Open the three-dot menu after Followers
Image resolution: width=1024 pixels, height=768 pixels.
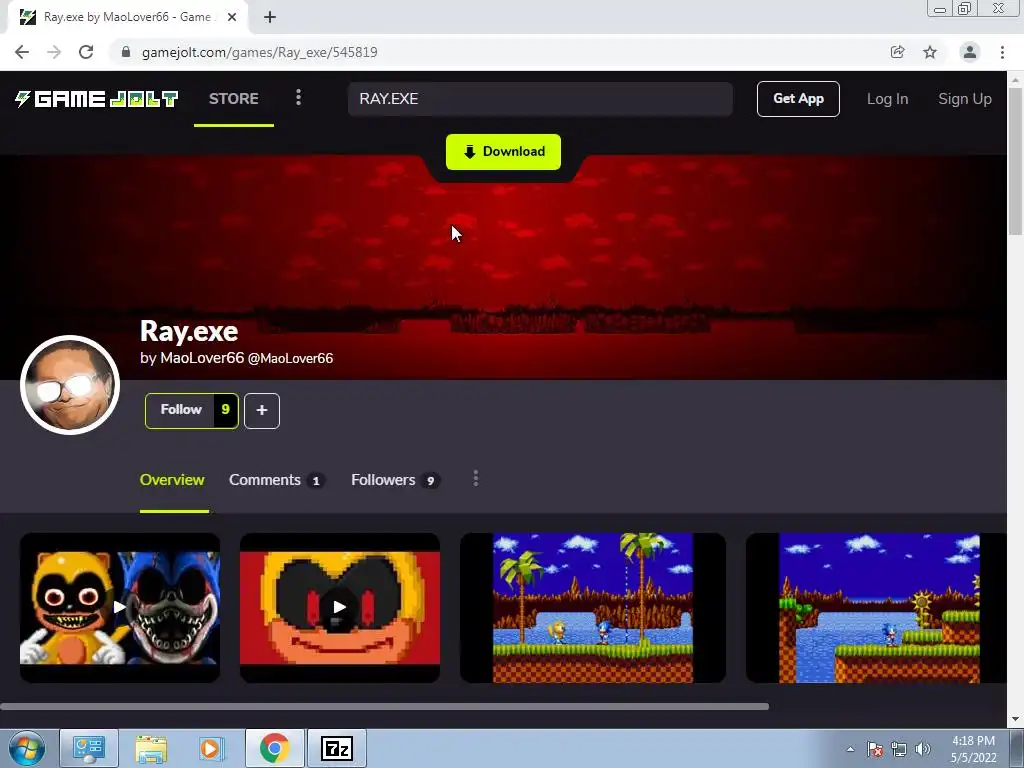[x=475, y=479]
